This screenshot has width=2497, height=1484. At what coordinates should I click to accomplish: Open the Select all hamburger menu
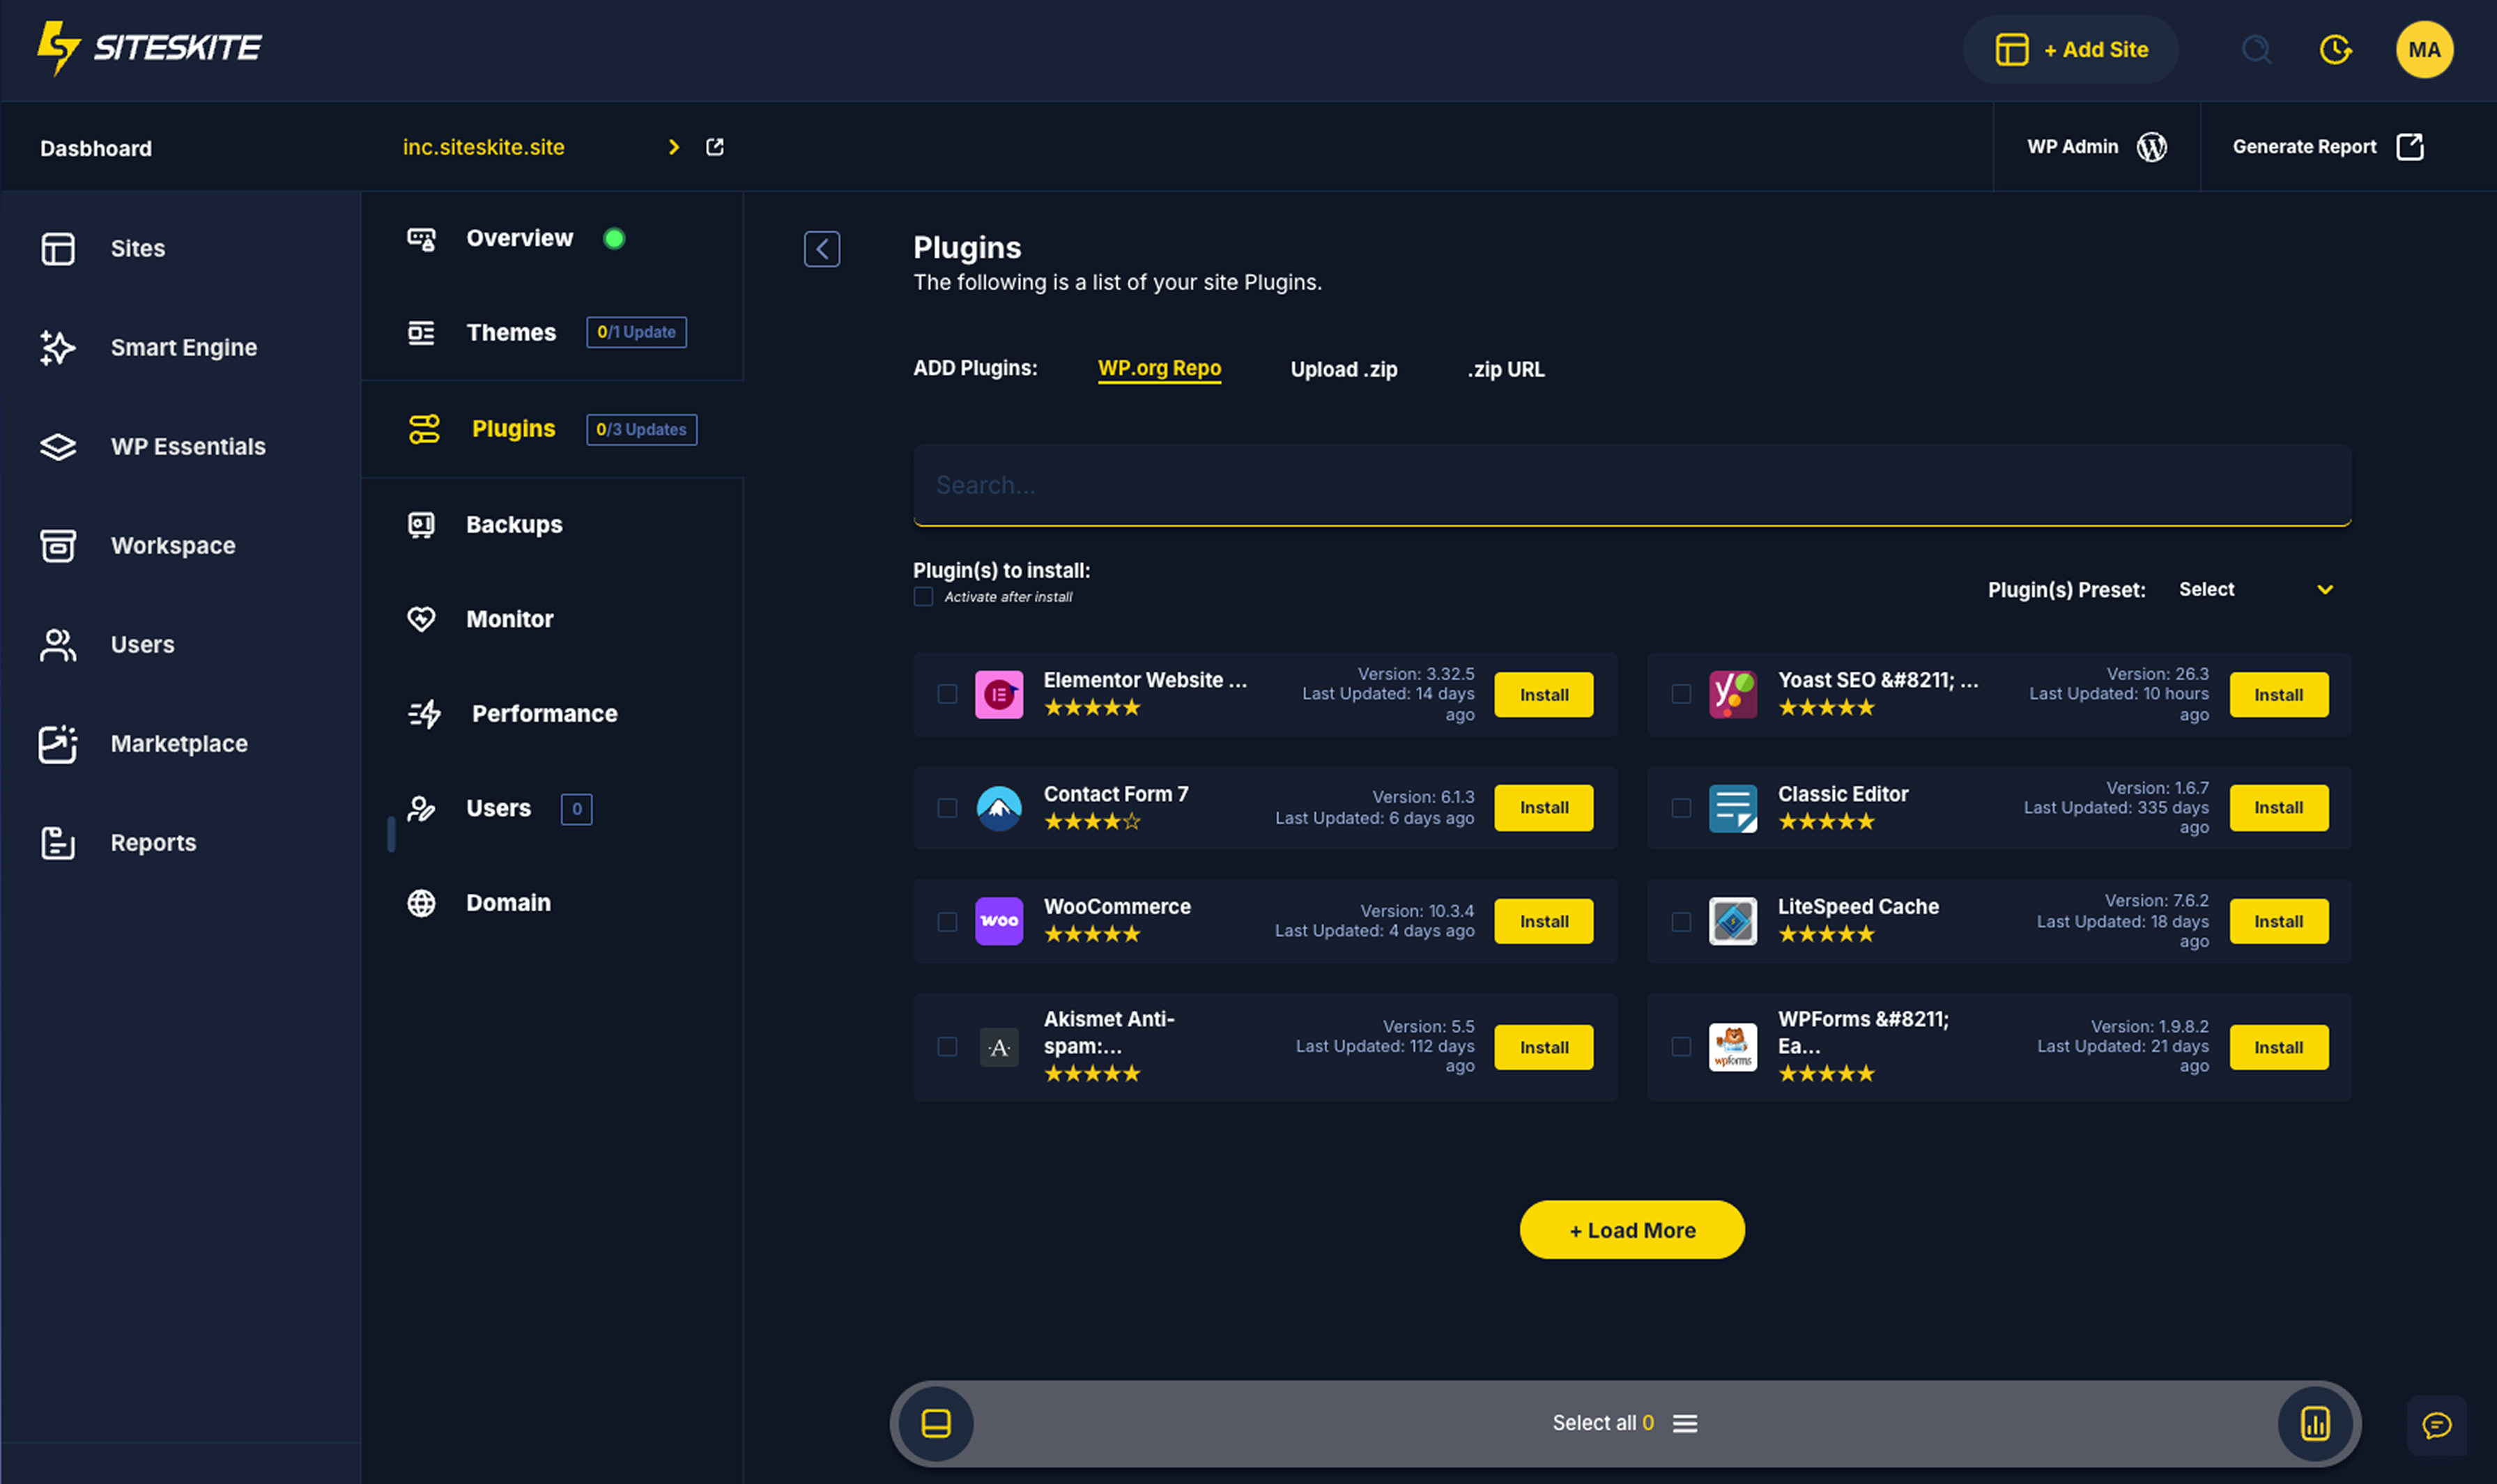(x=1685, y=1423)
